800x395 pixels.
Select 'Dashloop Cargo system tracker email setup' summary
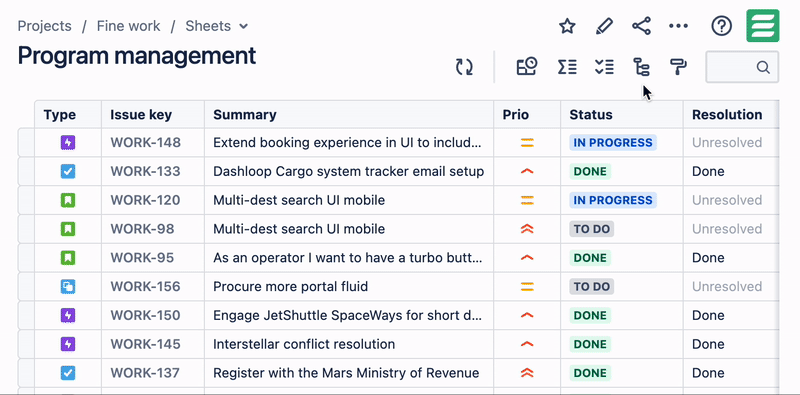(348, 171)
